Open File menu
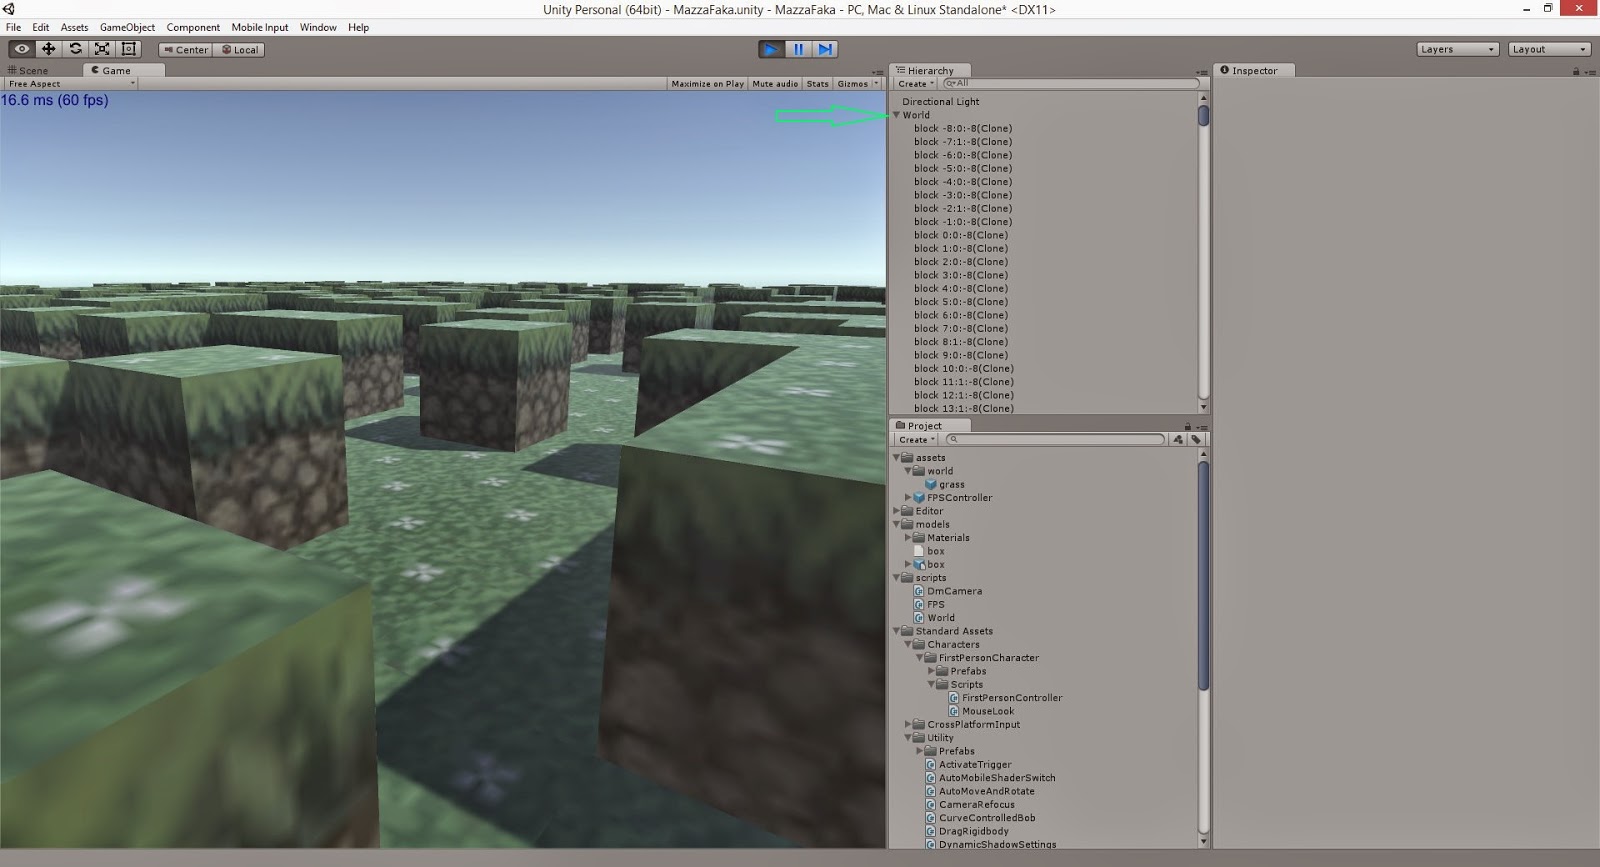 13,27
